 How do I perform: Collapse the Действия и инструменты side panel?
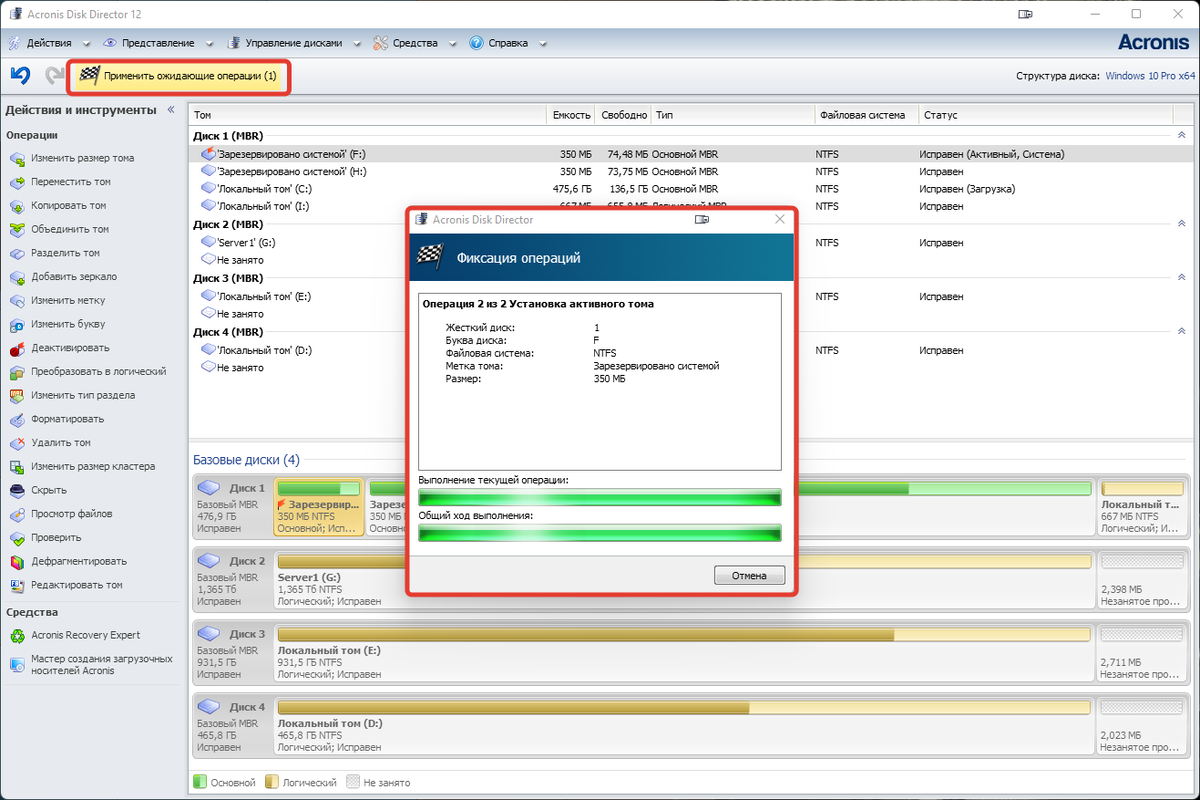pyautogui.click(x=171, y=110)
